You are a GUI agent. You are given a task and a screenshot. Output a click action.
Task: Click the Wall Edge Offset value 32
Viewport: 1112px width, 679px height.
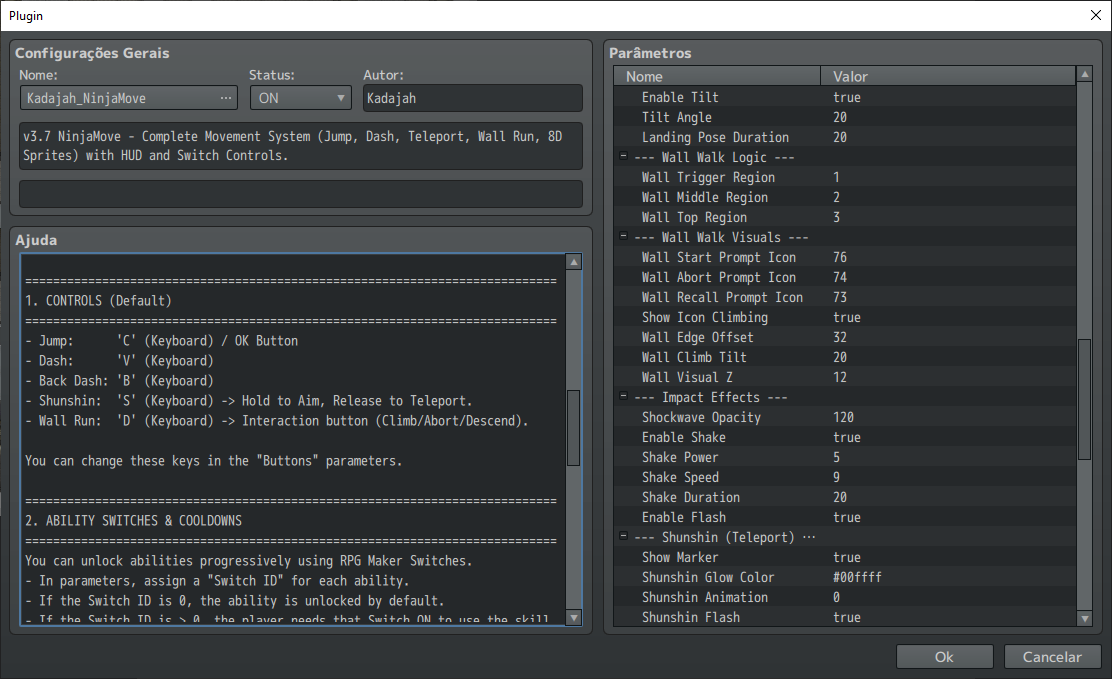840,337
